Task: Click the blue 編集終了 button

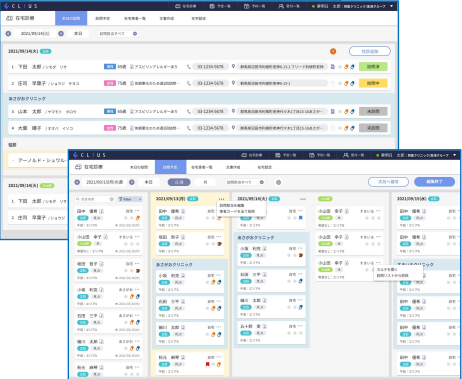Action: click(434, 182)
